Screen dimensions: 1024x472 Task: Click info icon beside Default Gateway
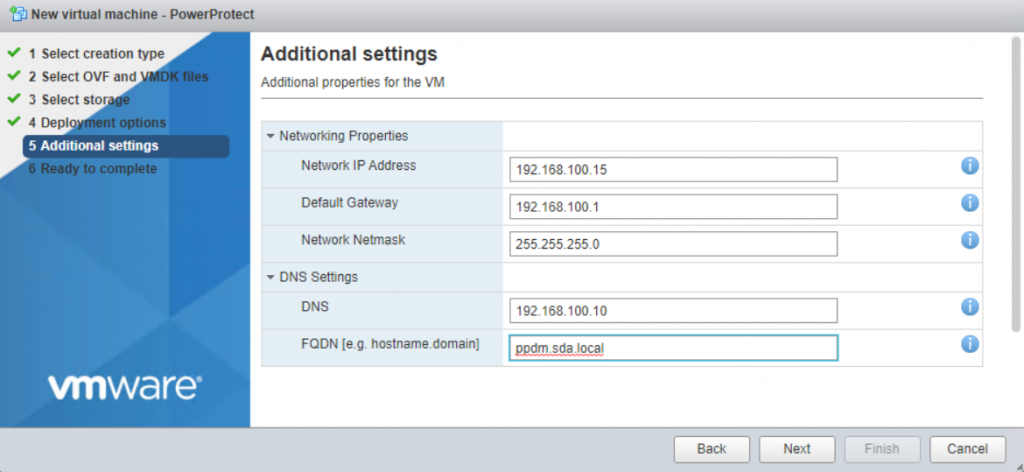tap(969, 203)
